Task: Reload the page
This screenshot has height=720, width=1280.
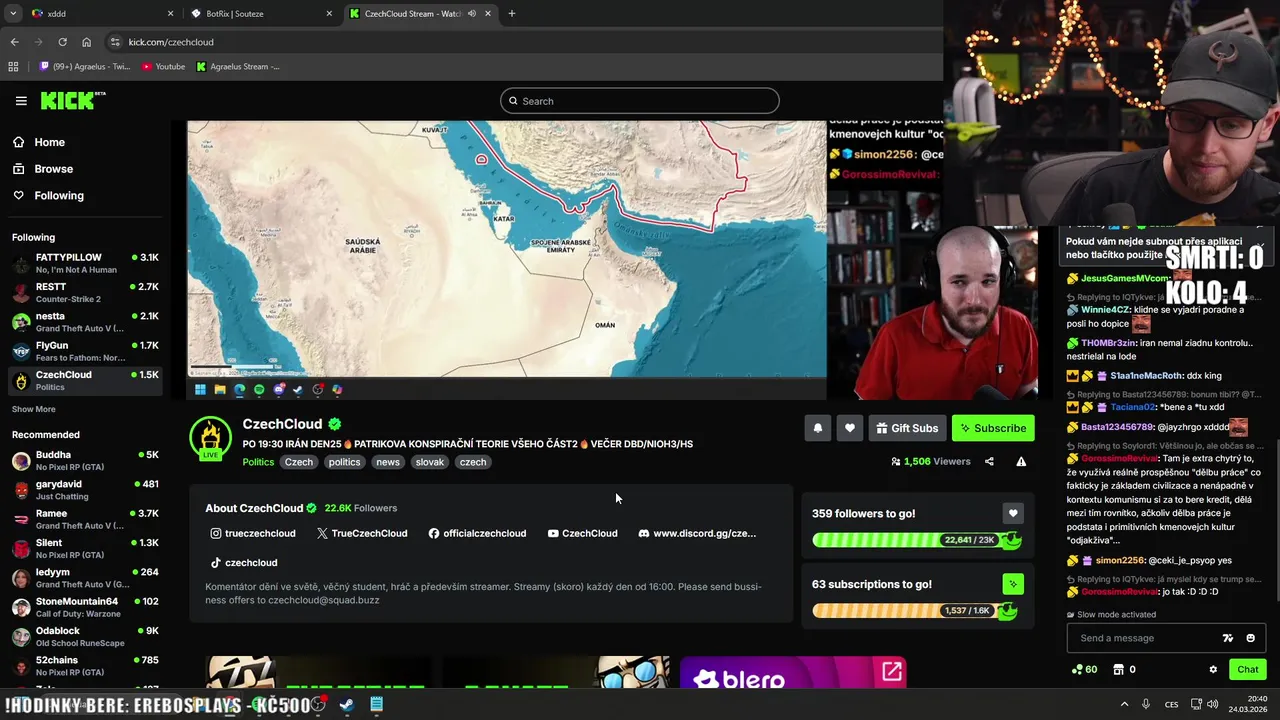Action: tap(62, 42)
